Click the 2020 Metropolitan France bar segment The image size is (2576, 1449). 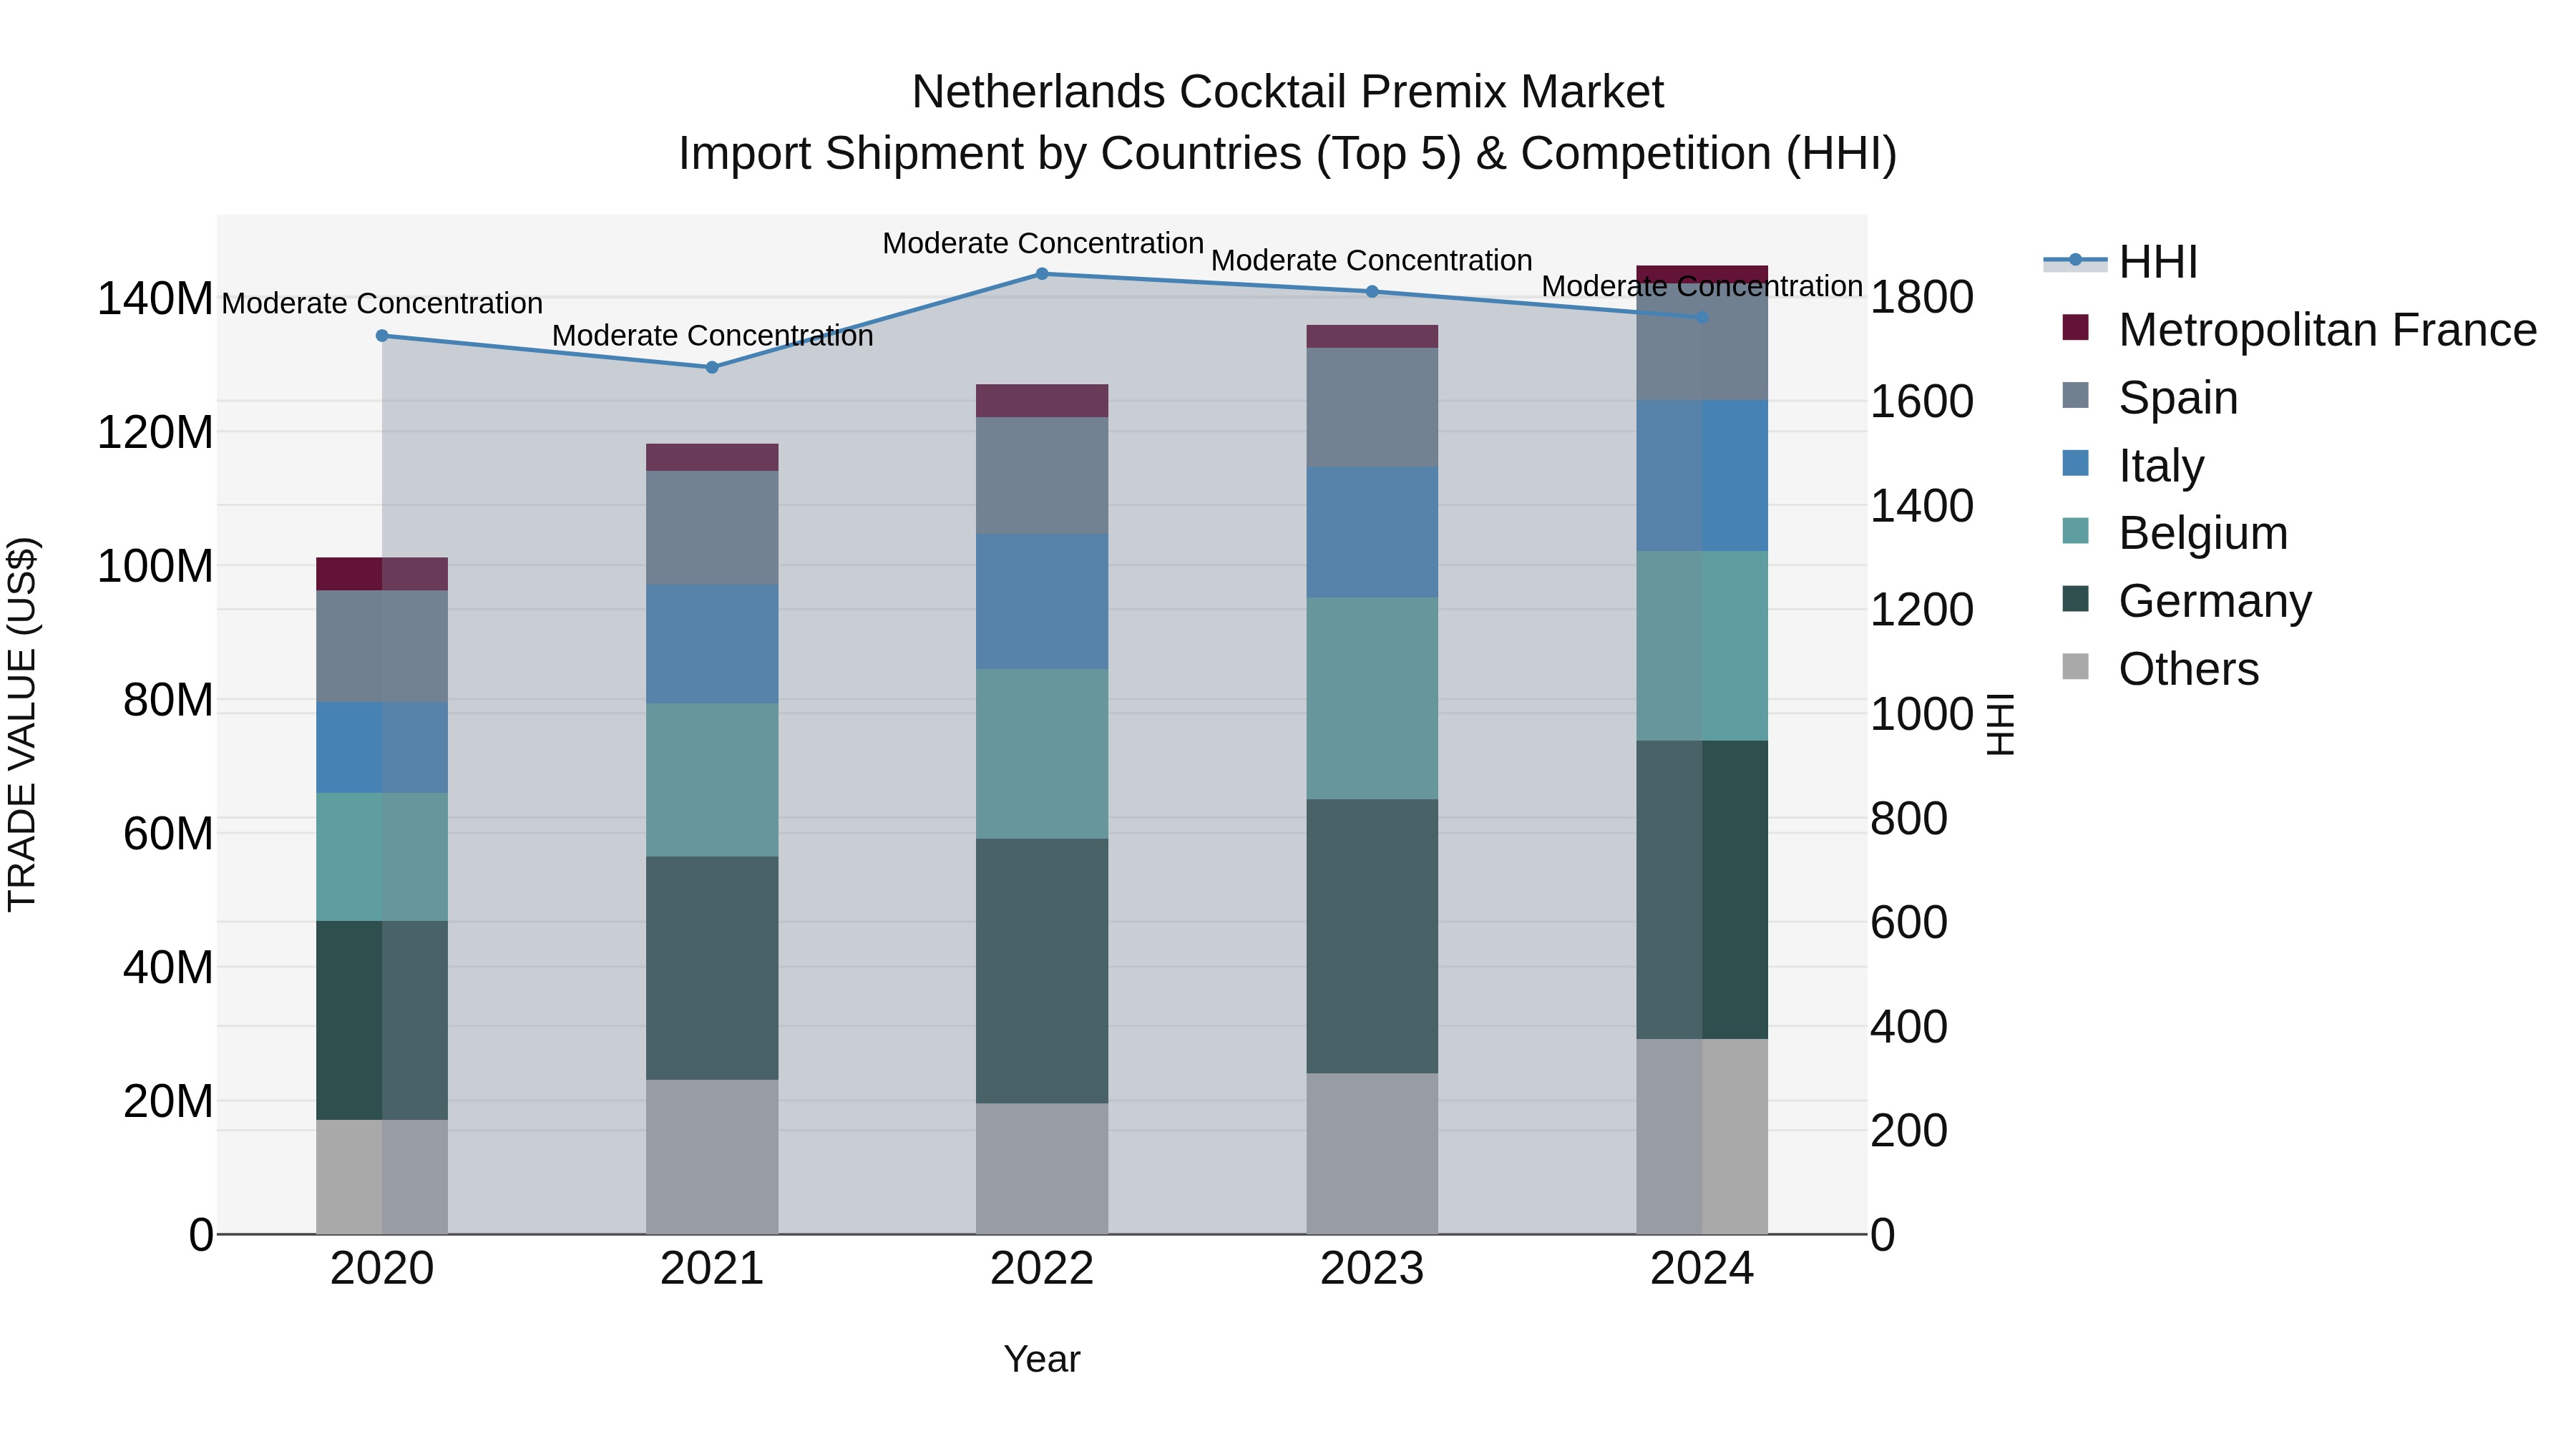[x=382, y=574]
